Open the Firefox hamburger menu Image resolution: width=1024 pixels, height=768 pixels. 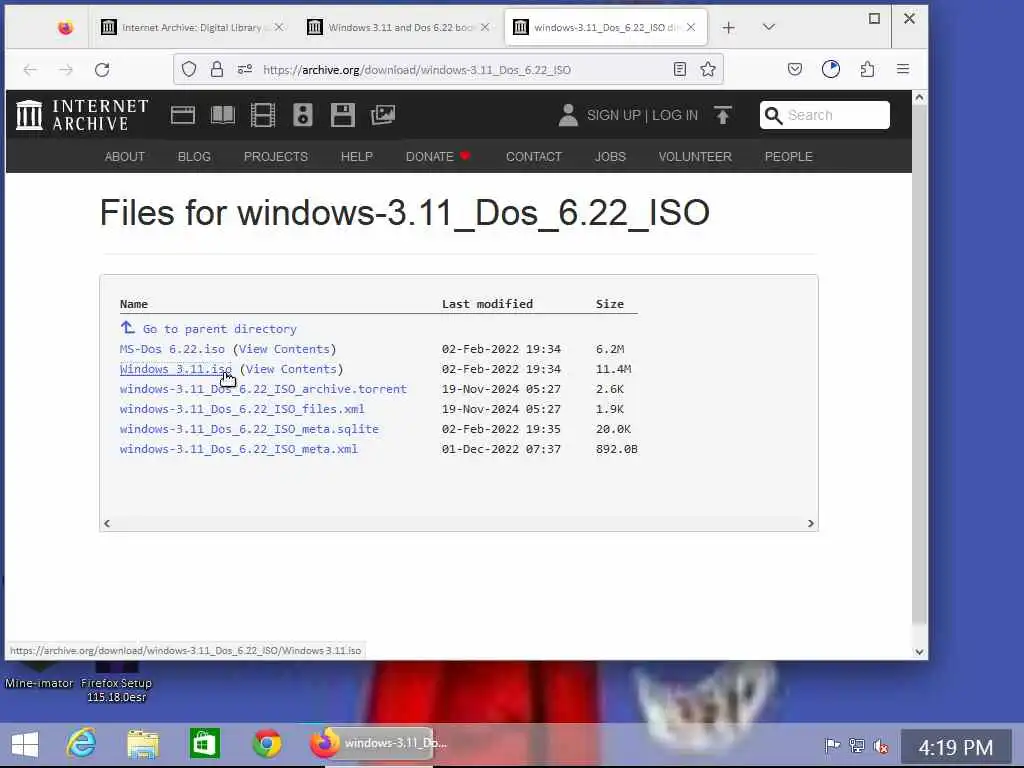tap(903, 69)
